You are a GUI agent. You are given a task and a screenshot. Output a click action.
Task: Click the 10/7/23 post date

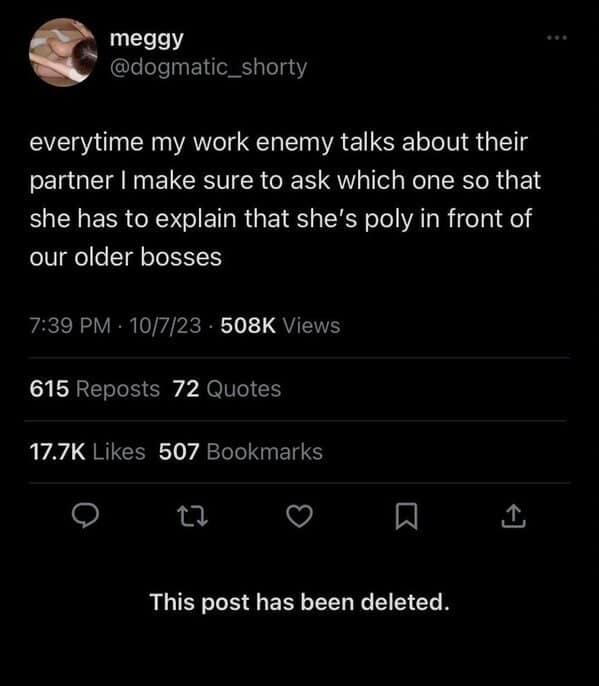coord(165,326)
